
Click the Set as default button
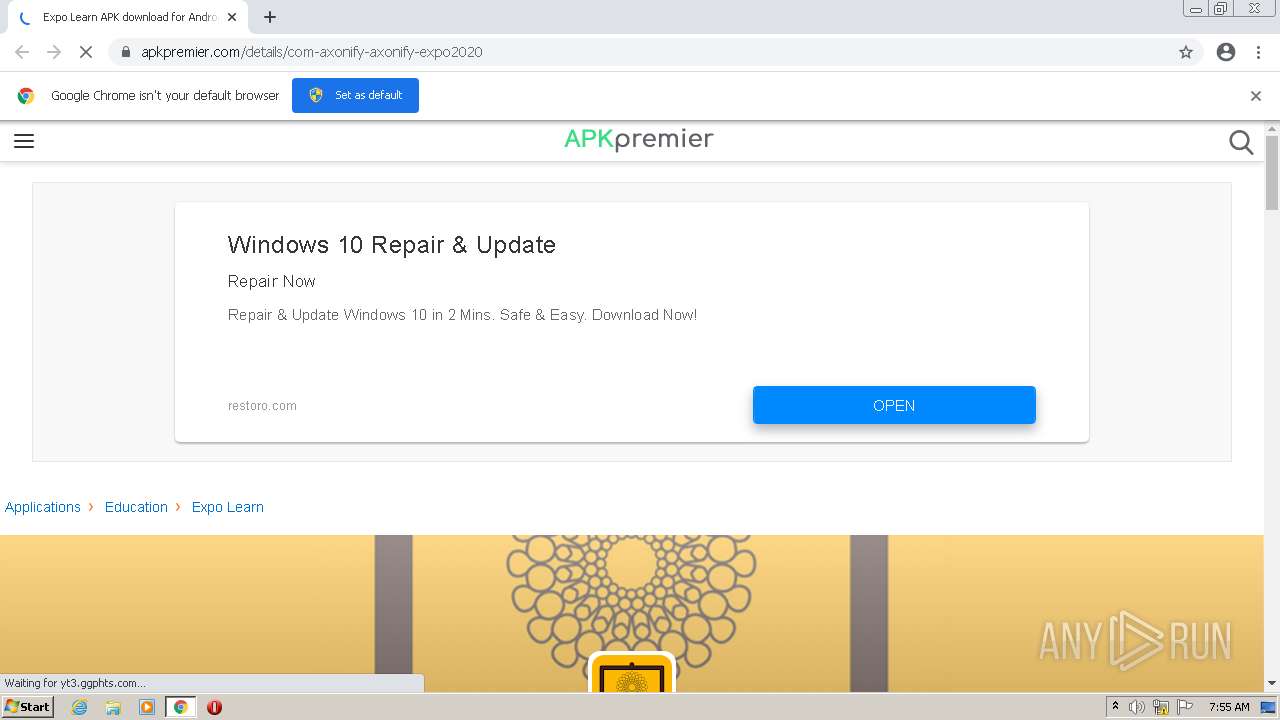[x=355, y=95]
